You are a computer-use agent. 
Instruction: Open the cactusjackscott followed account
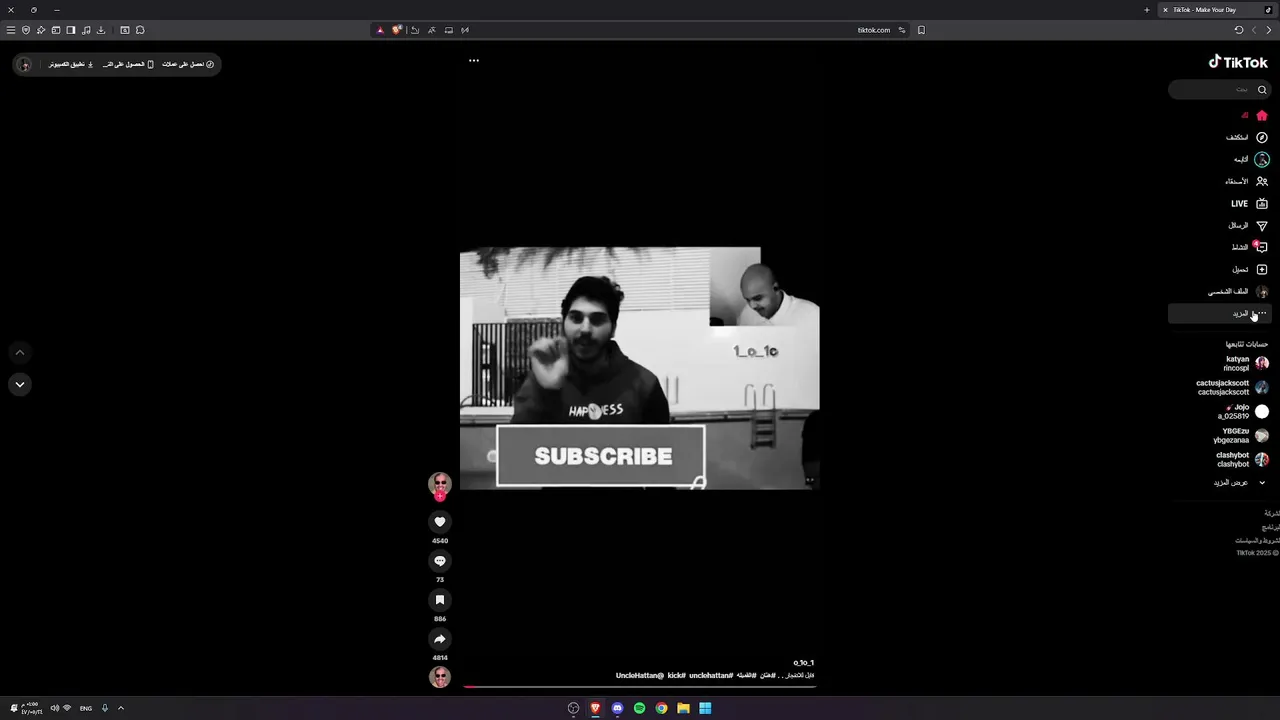pos(1232,387)
